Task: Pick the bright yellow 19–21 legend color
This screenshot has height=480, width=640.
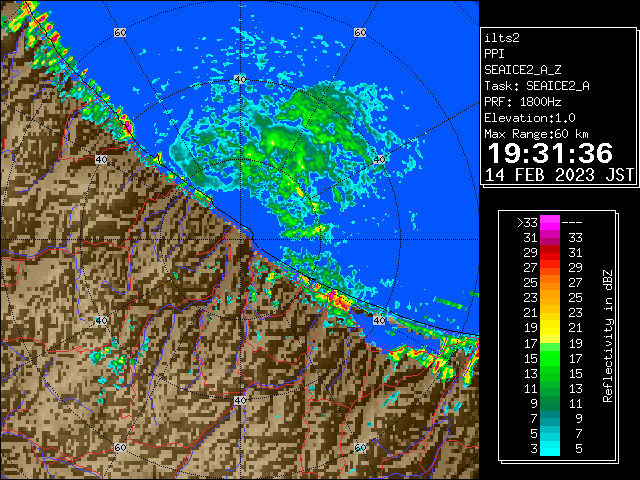Action: (x=550, y=328)
